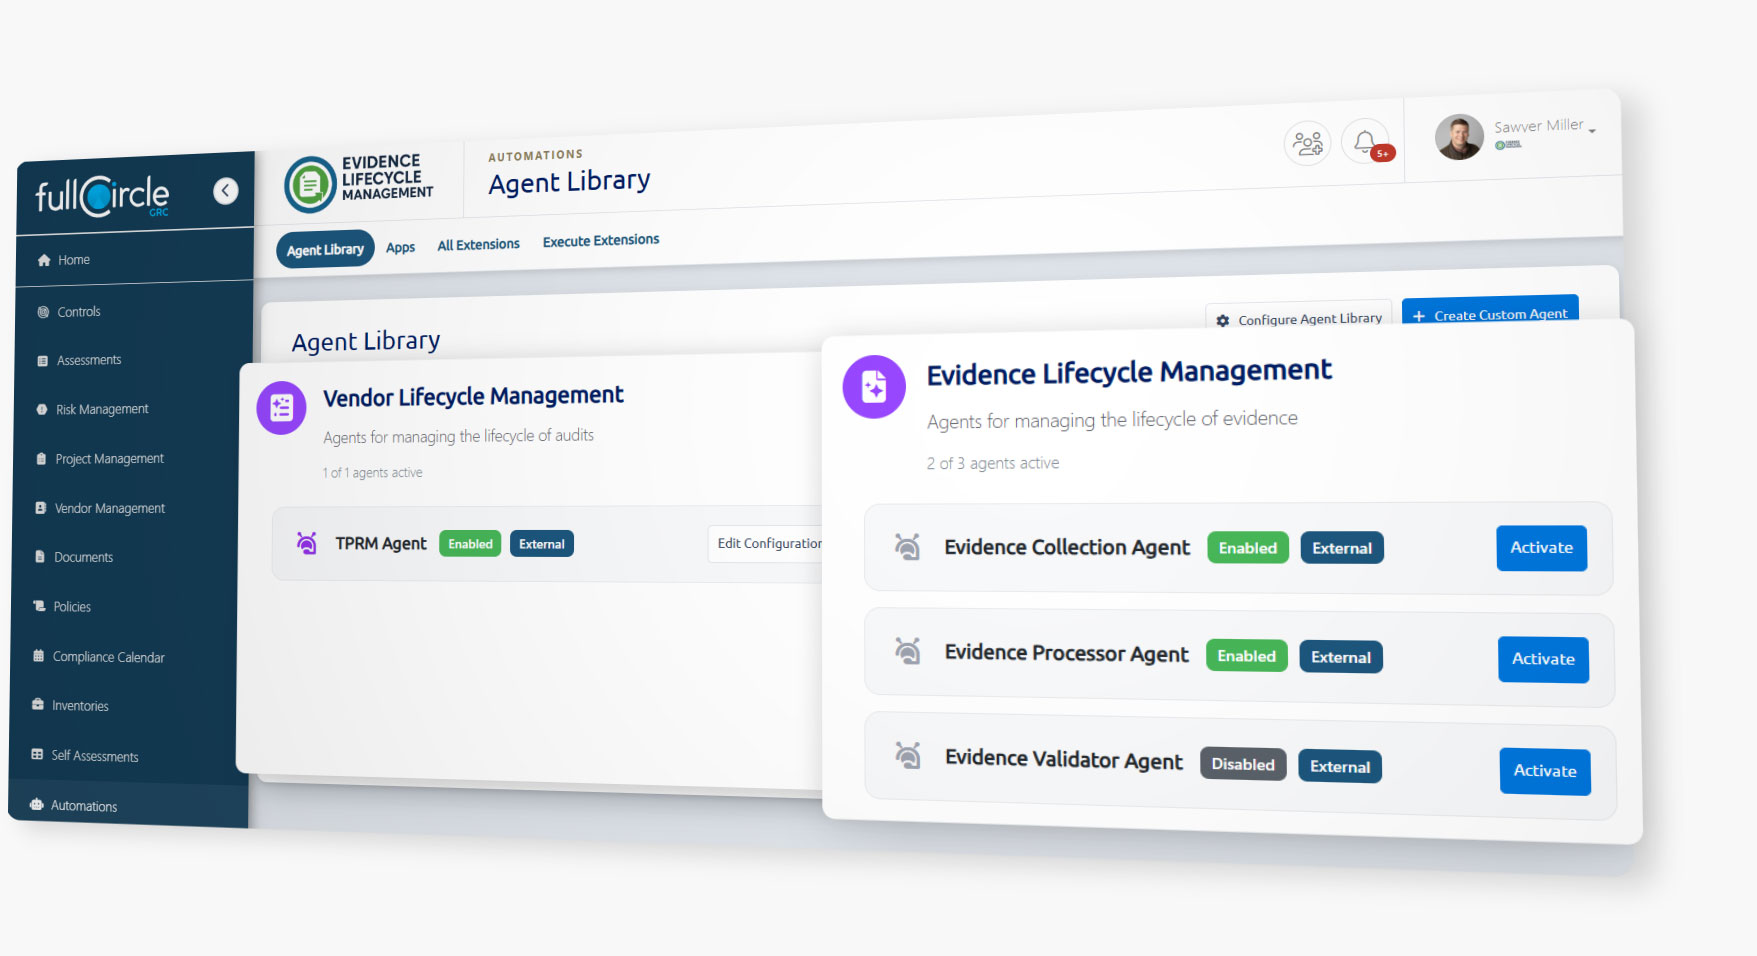Click the Evidence Validator Agent robot icon
The width and height of the screenshot is (1757, 956).
908,755
